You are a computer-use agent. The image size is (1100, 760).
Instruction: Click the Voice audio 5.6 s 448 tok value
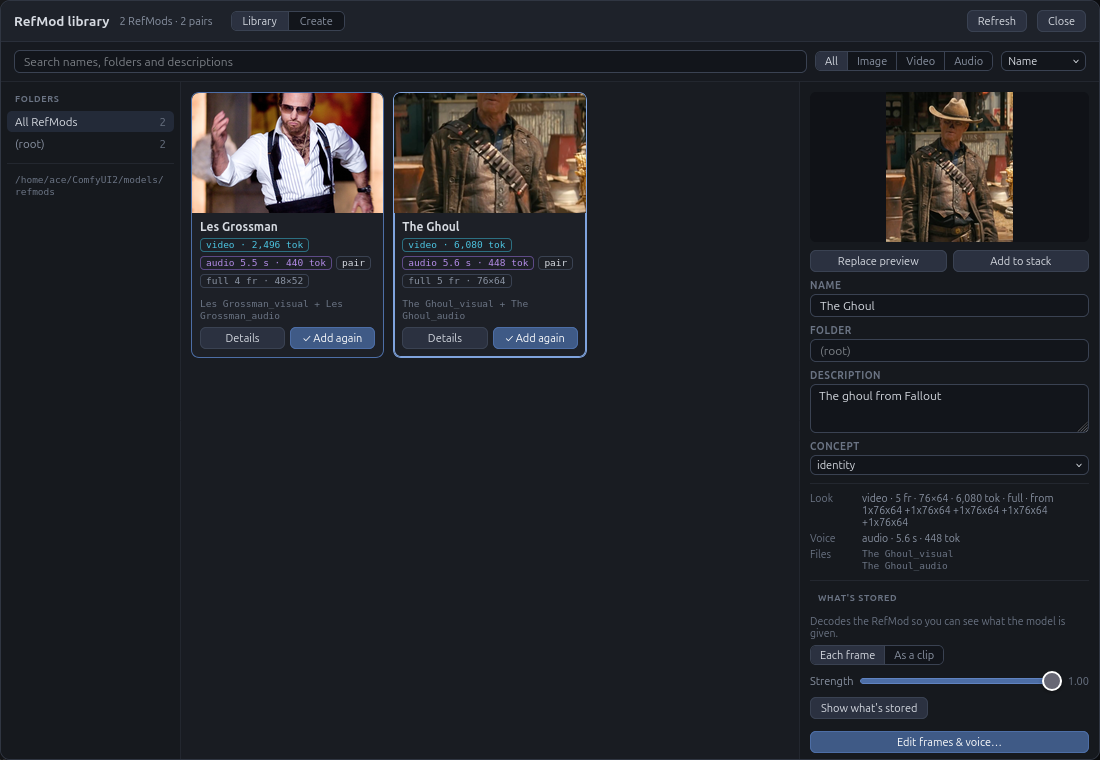911,538
